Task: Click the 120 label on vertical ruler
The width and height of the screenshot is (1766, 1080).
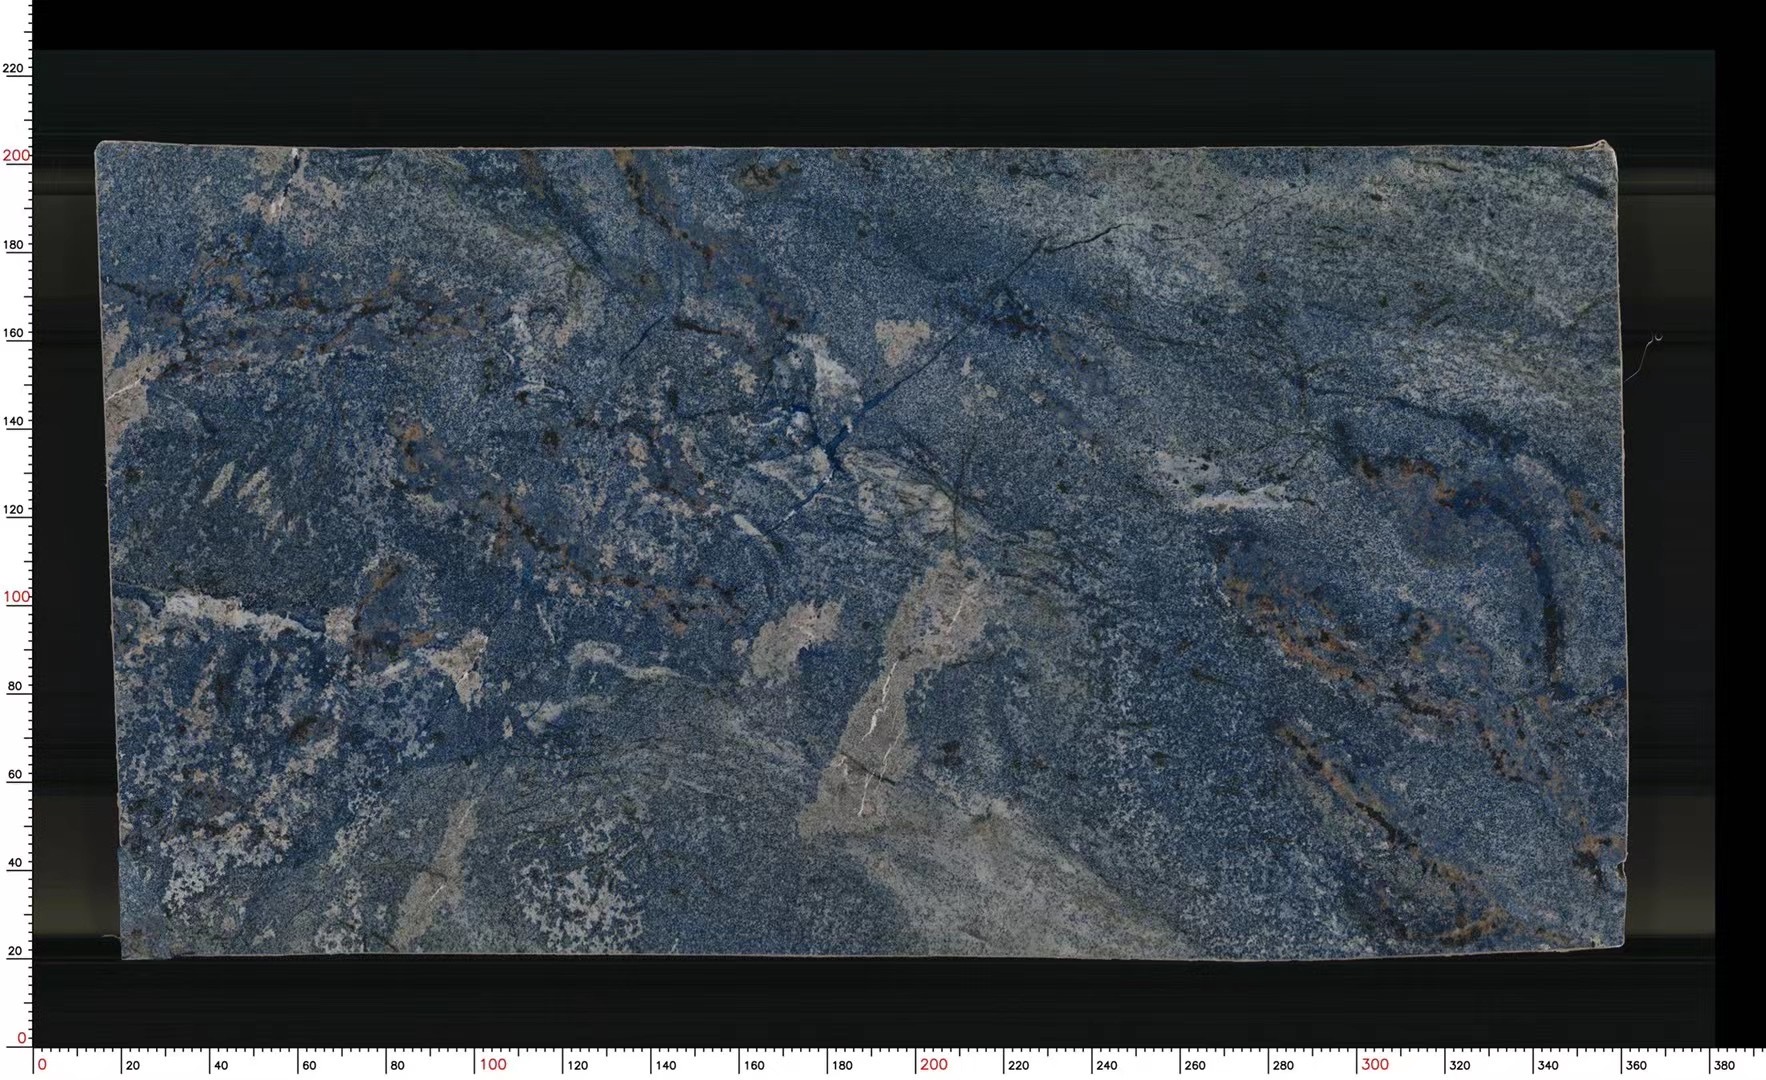Action: pos(13,509)
